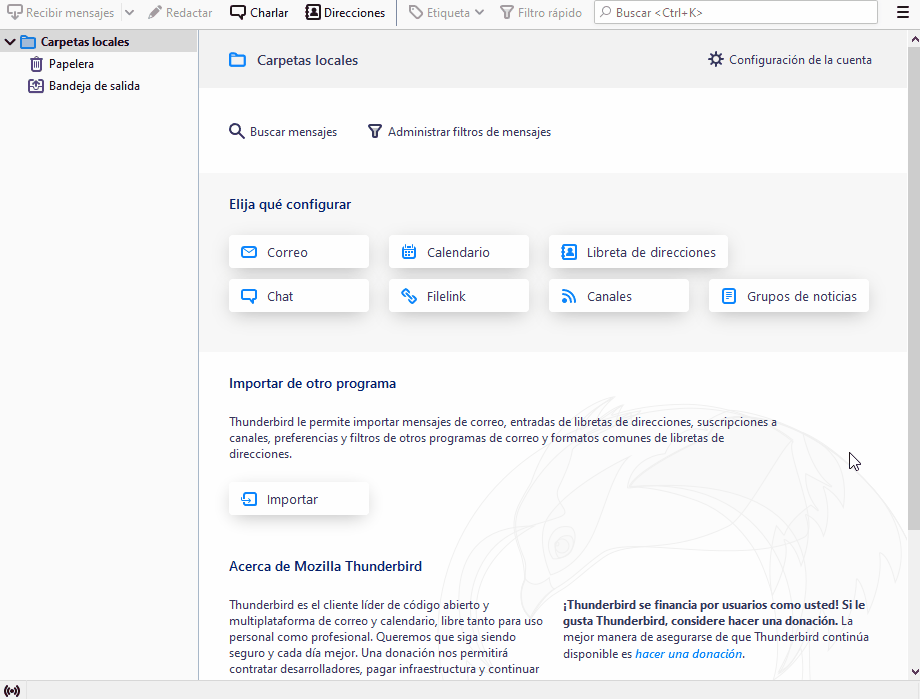Click the document icon on Grupos de noticias

coord(729,296)
